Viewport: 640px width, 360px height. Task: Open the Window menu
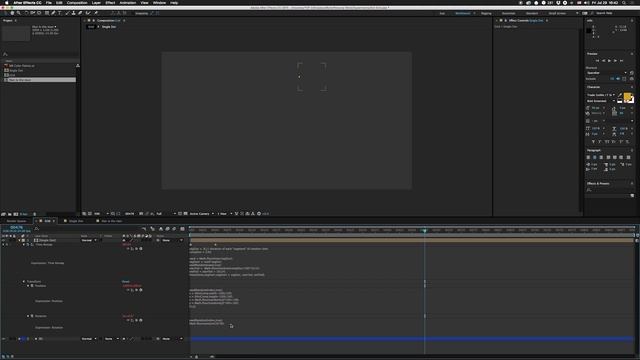(x=159, y=3)
